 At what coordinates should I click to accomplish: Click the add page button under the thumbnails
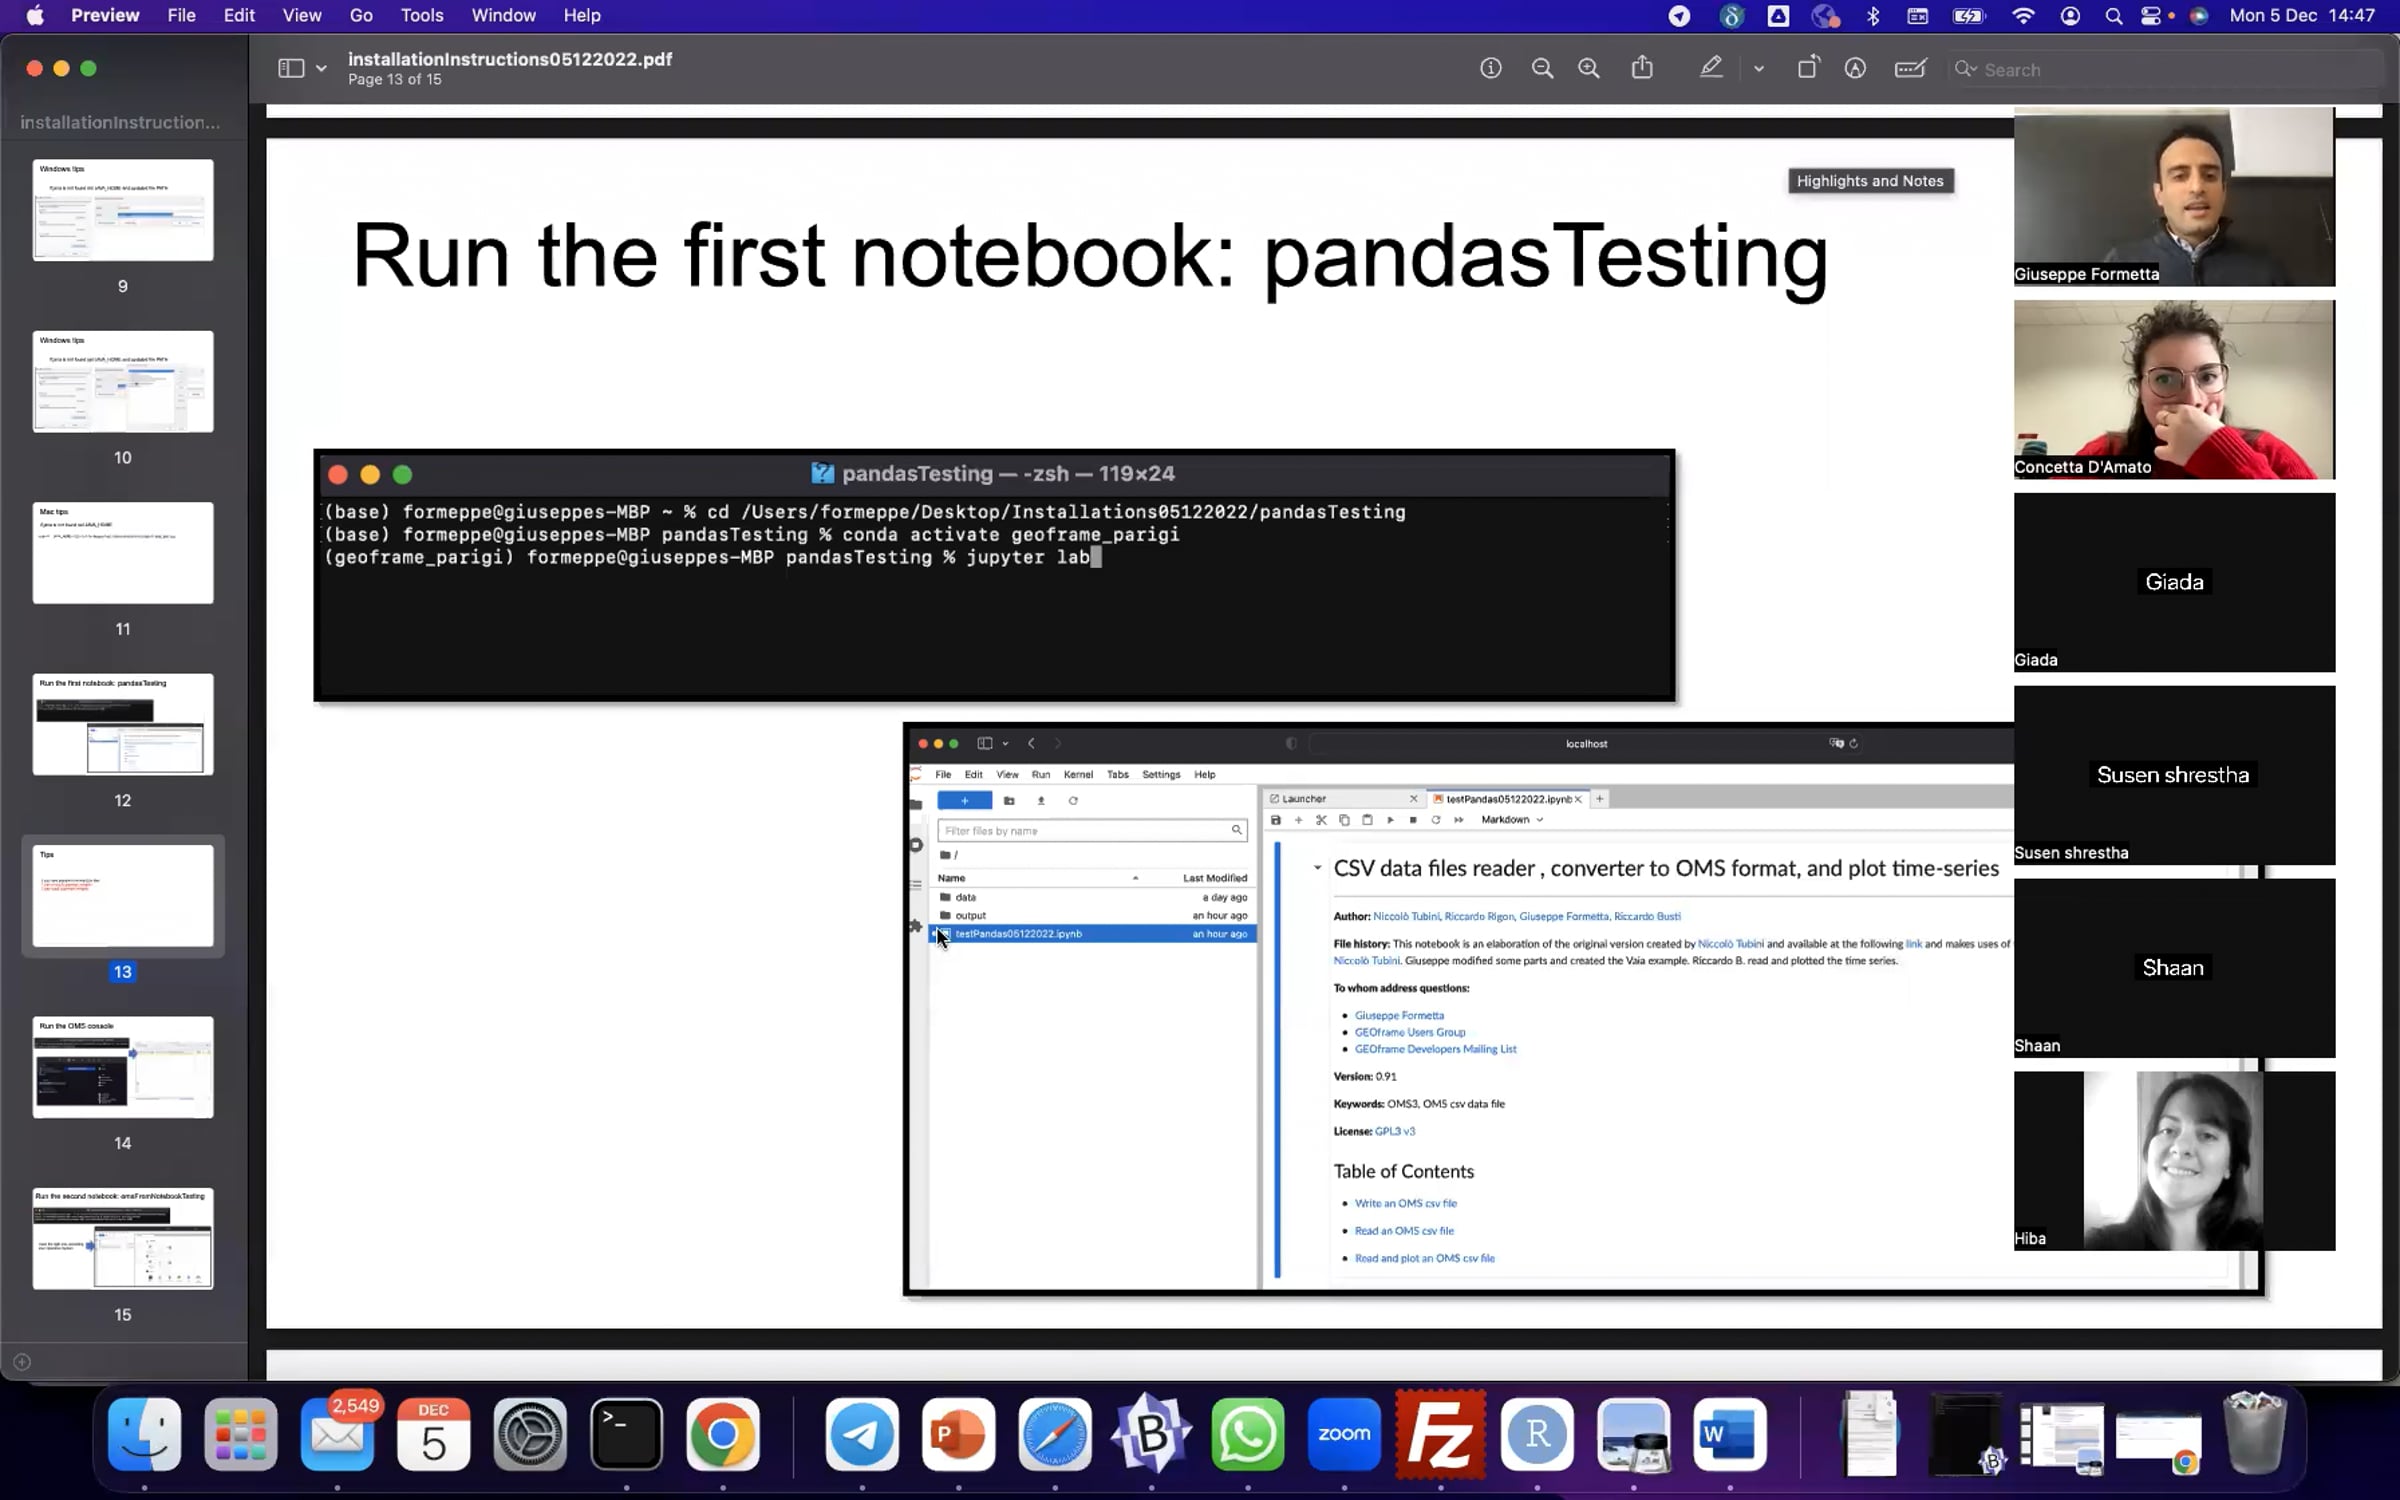point(22,1362)
